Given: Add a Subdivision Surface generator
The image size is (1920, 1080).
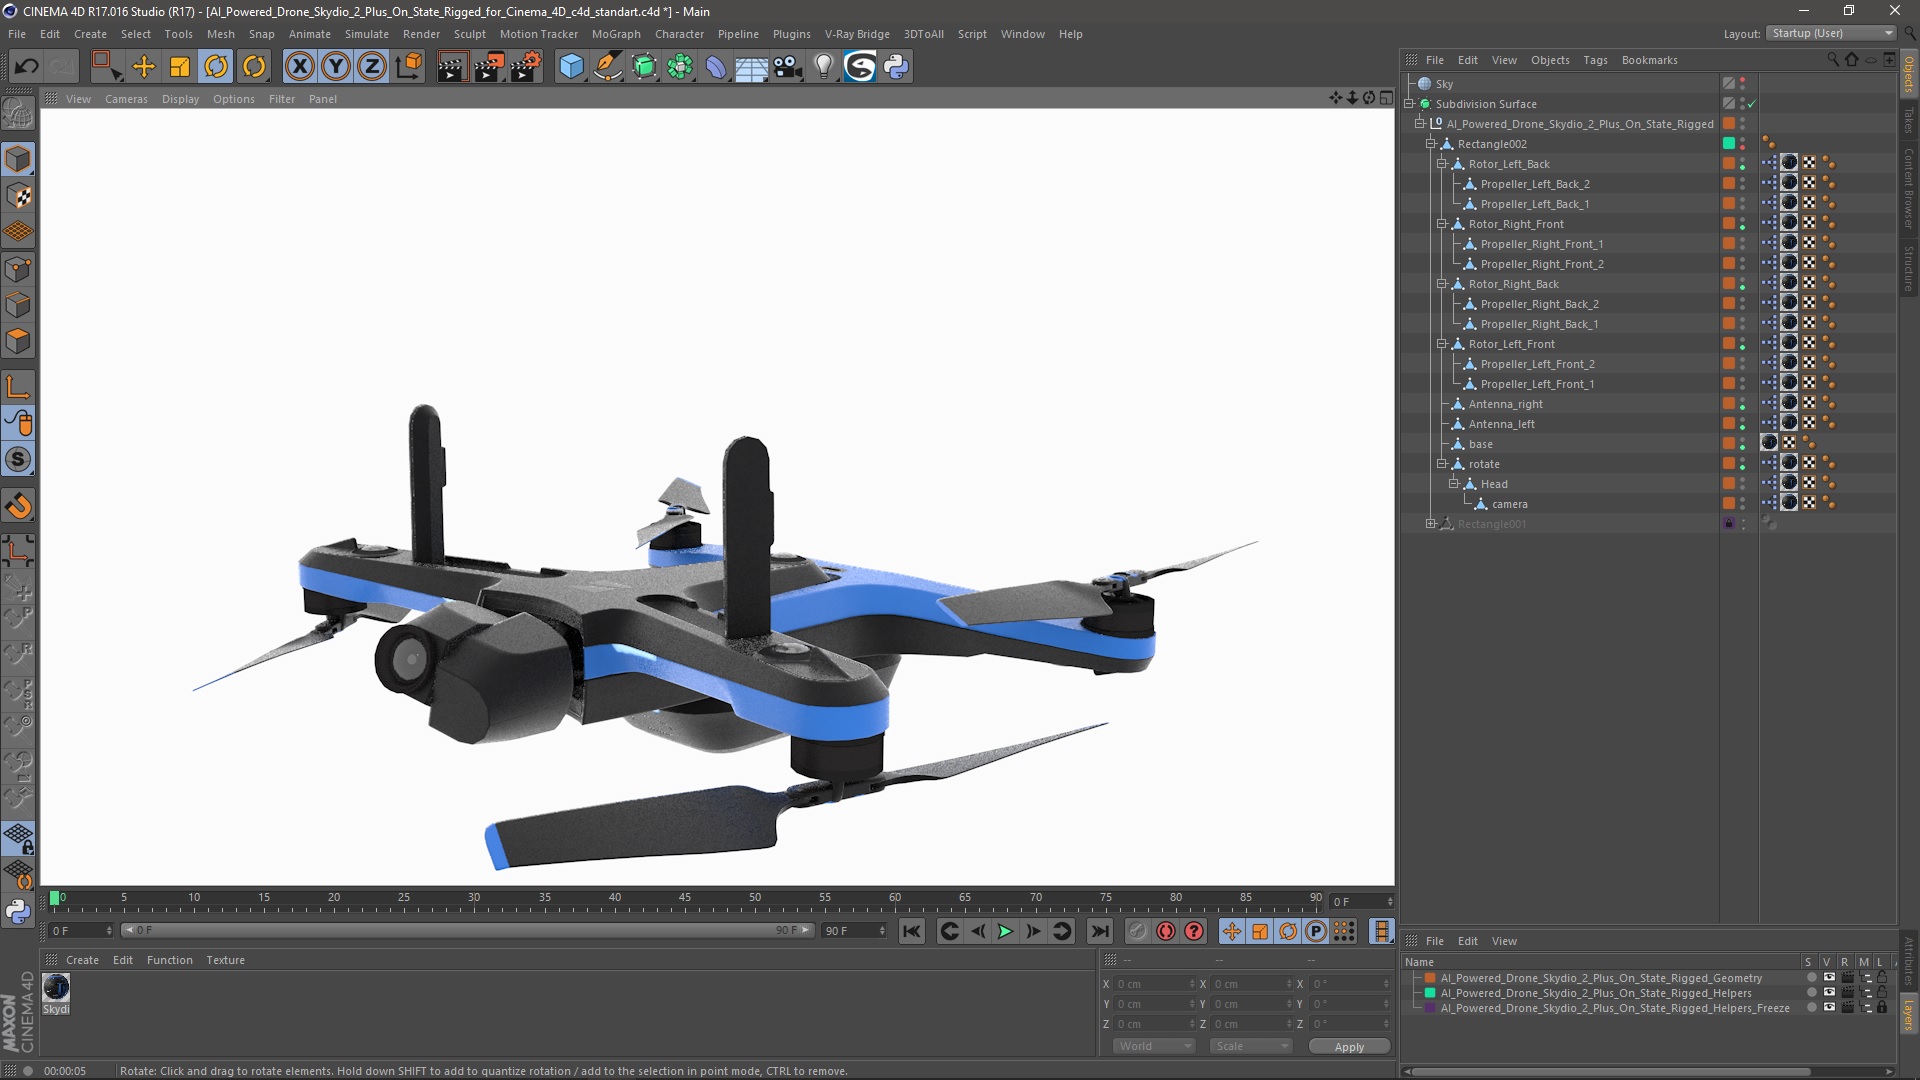Looking at the screenshot, I should tap(644, 67).
